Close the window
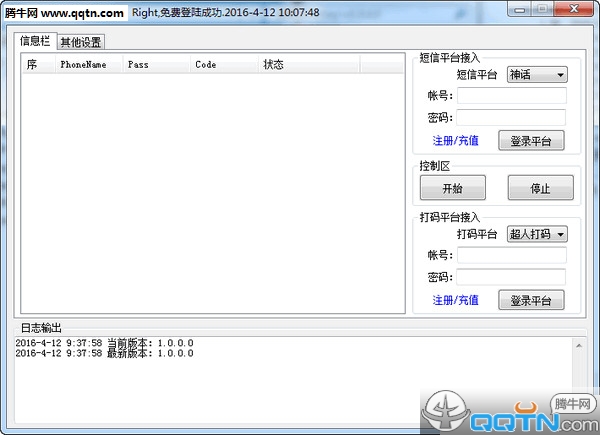Screen dimensions: 600x435 pyautogui.click(x=574, y=9)
